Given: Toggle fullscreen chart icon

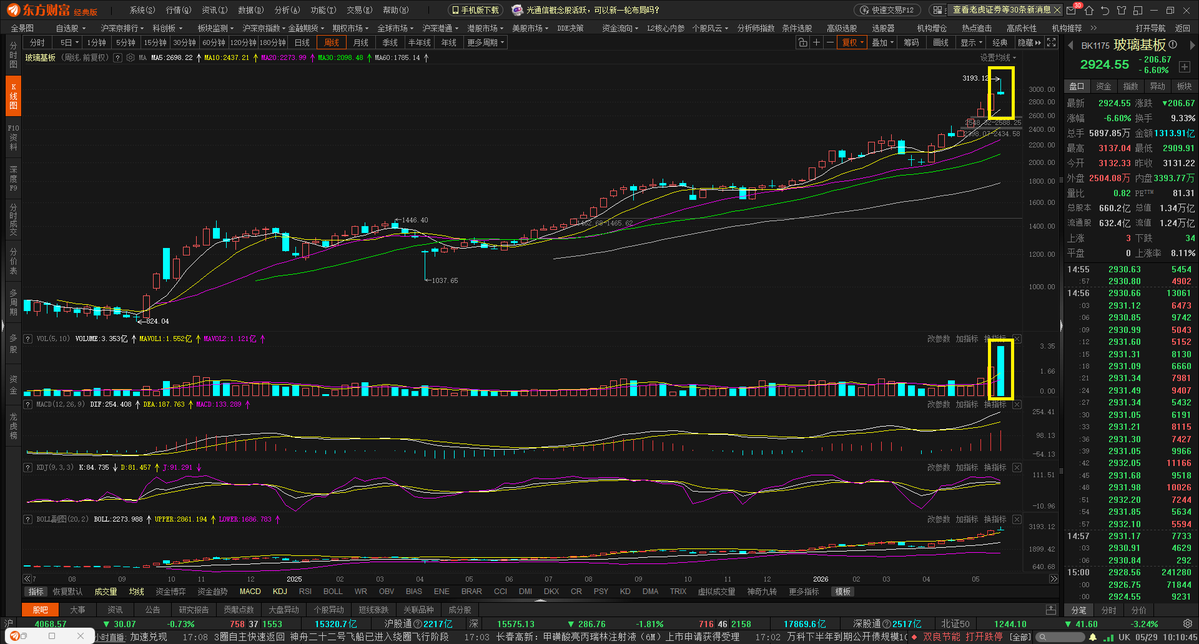Looking at the screenshot, I should (1051, 43).
